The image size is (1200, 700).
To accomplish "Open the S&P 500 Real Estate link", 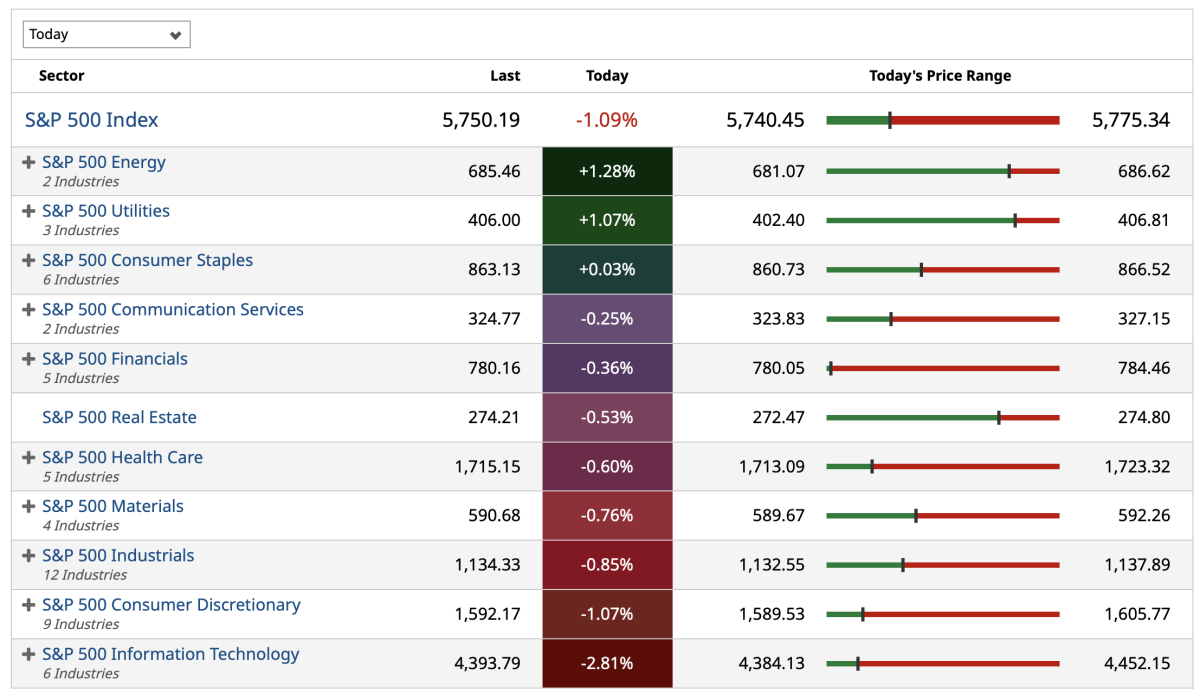I will pyautogui.click(x=119, y=417).
